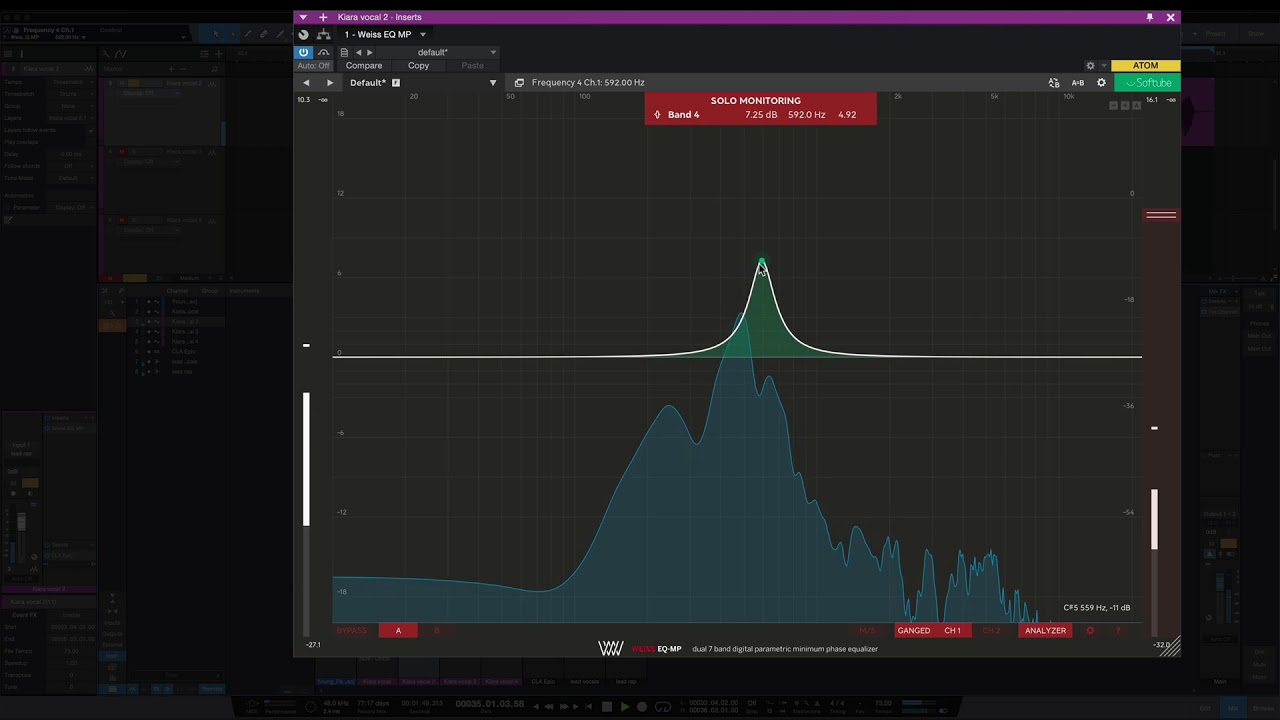1280x720 pixels.
Task: Open the control link gear icon
Action: (x=1091, y=66)
